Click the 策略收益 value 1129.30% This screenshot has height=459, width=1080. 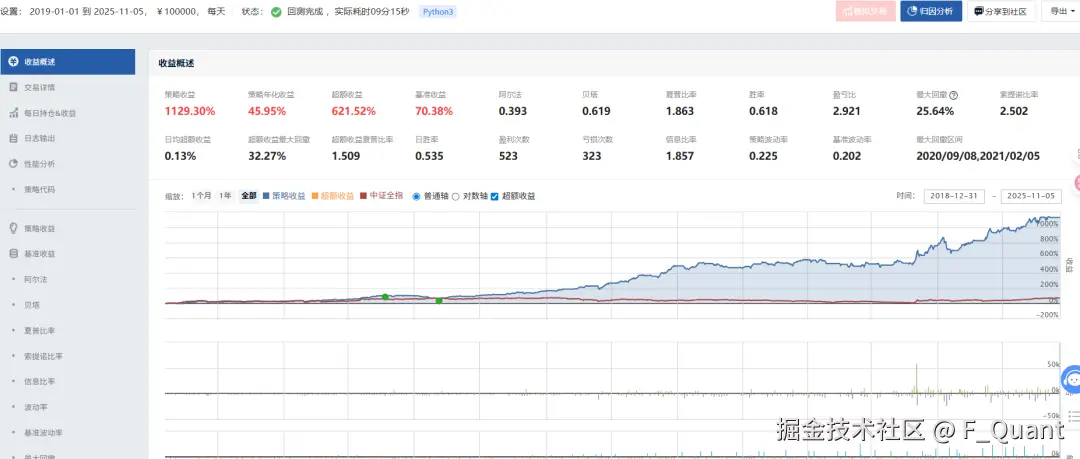click(189, 111)
